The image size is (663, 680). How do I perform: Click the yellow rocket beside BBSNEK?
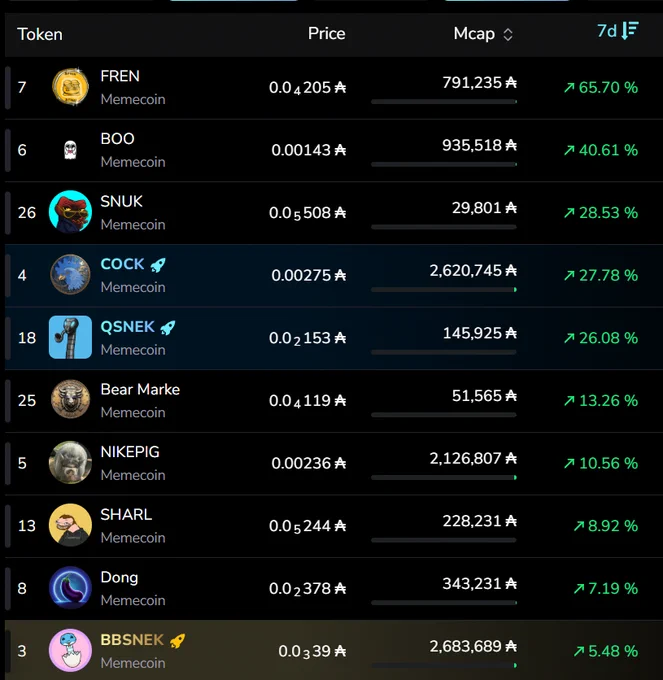177,641
